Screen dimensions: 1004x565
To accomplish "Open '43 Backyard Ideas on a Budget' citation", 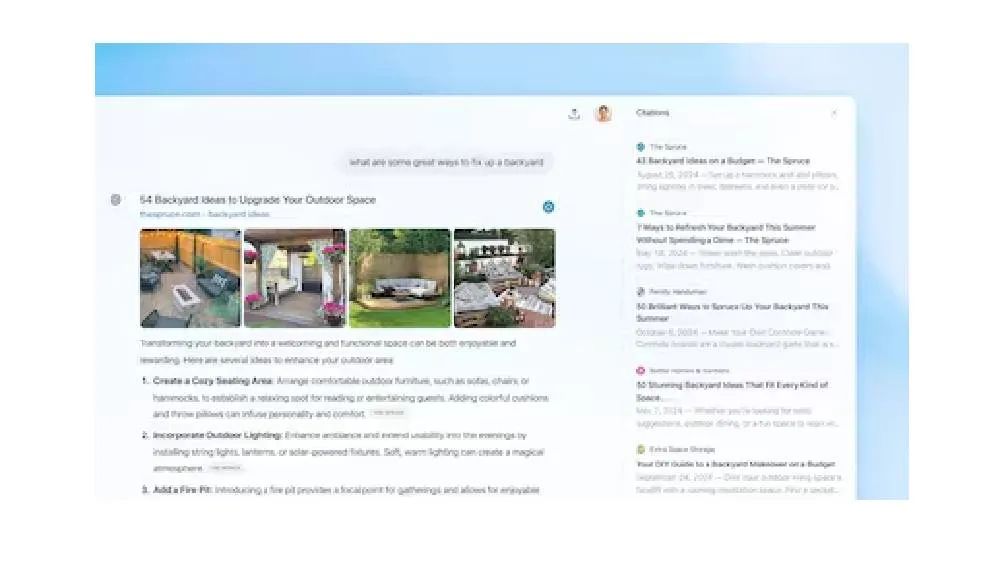I will 722,160.
